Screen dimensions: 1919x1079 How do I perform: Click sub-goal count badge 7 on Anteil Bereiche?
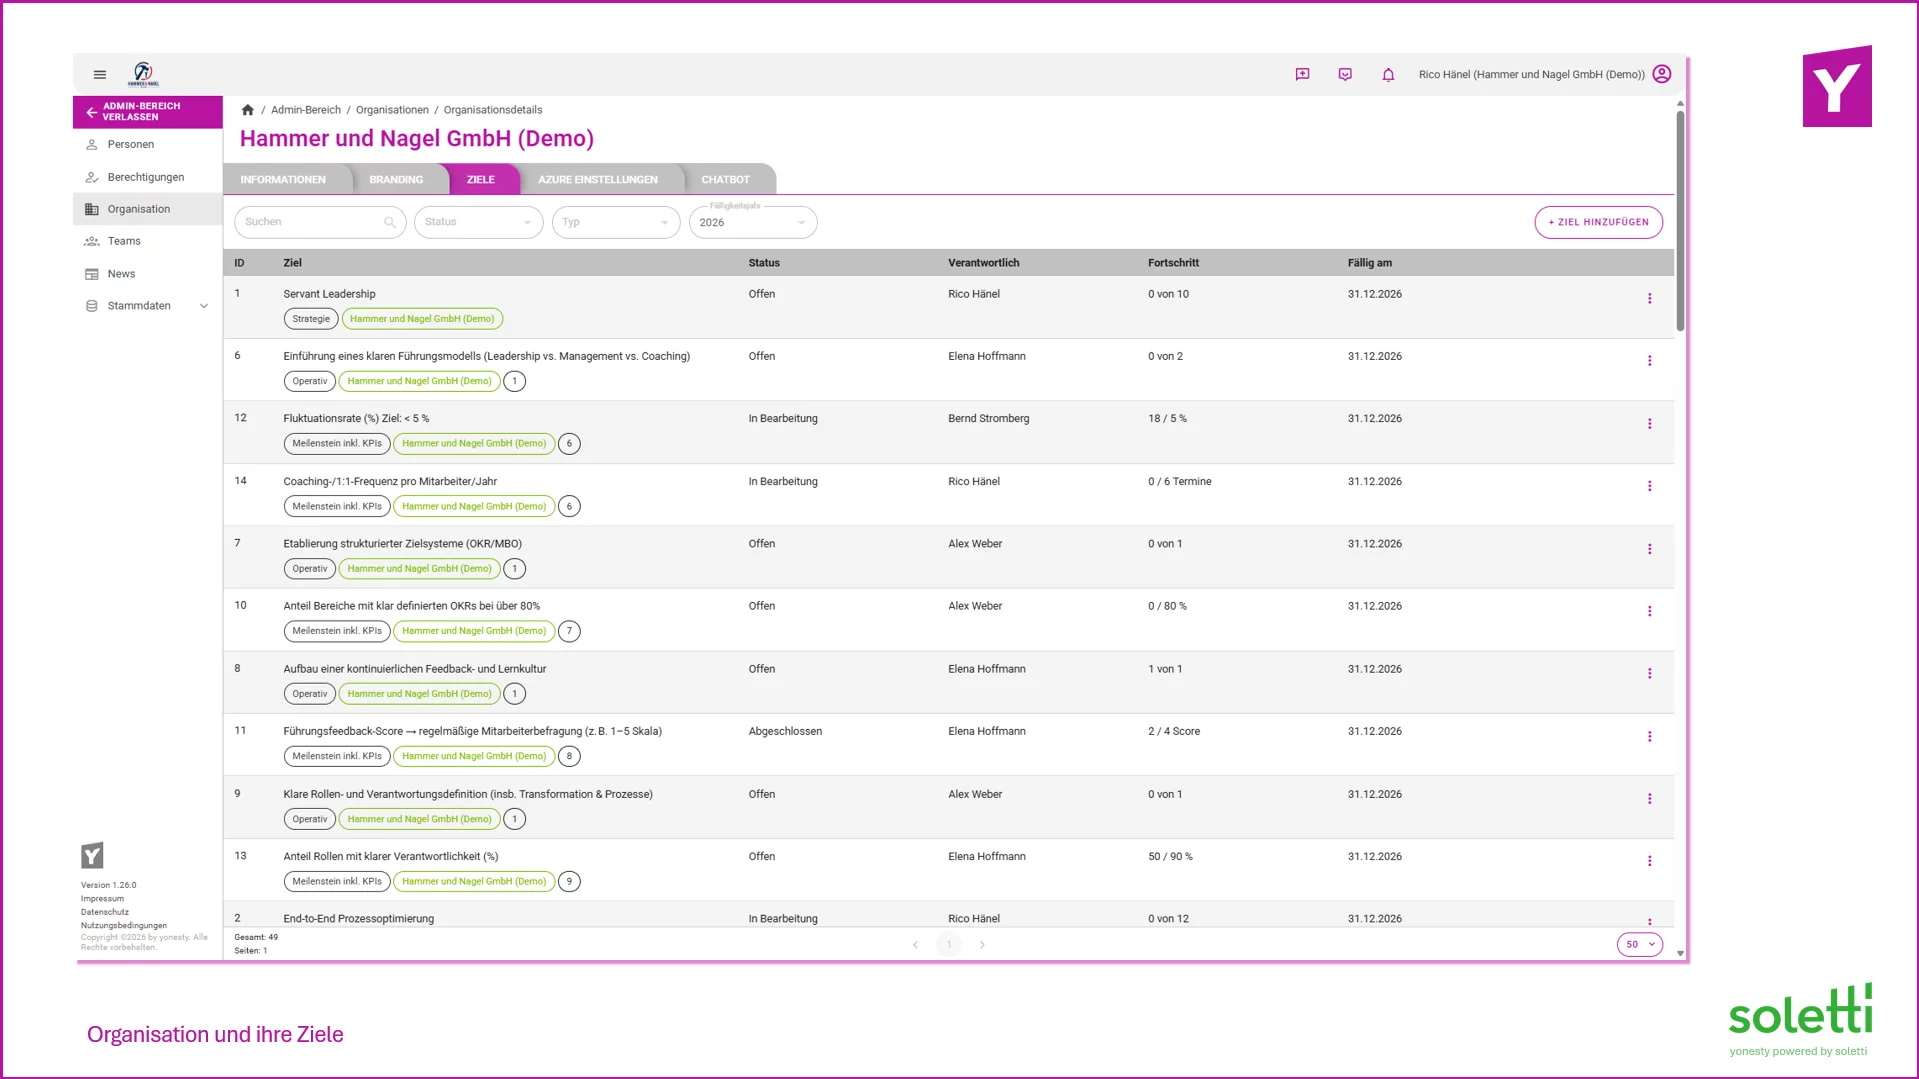click(569, 631)
